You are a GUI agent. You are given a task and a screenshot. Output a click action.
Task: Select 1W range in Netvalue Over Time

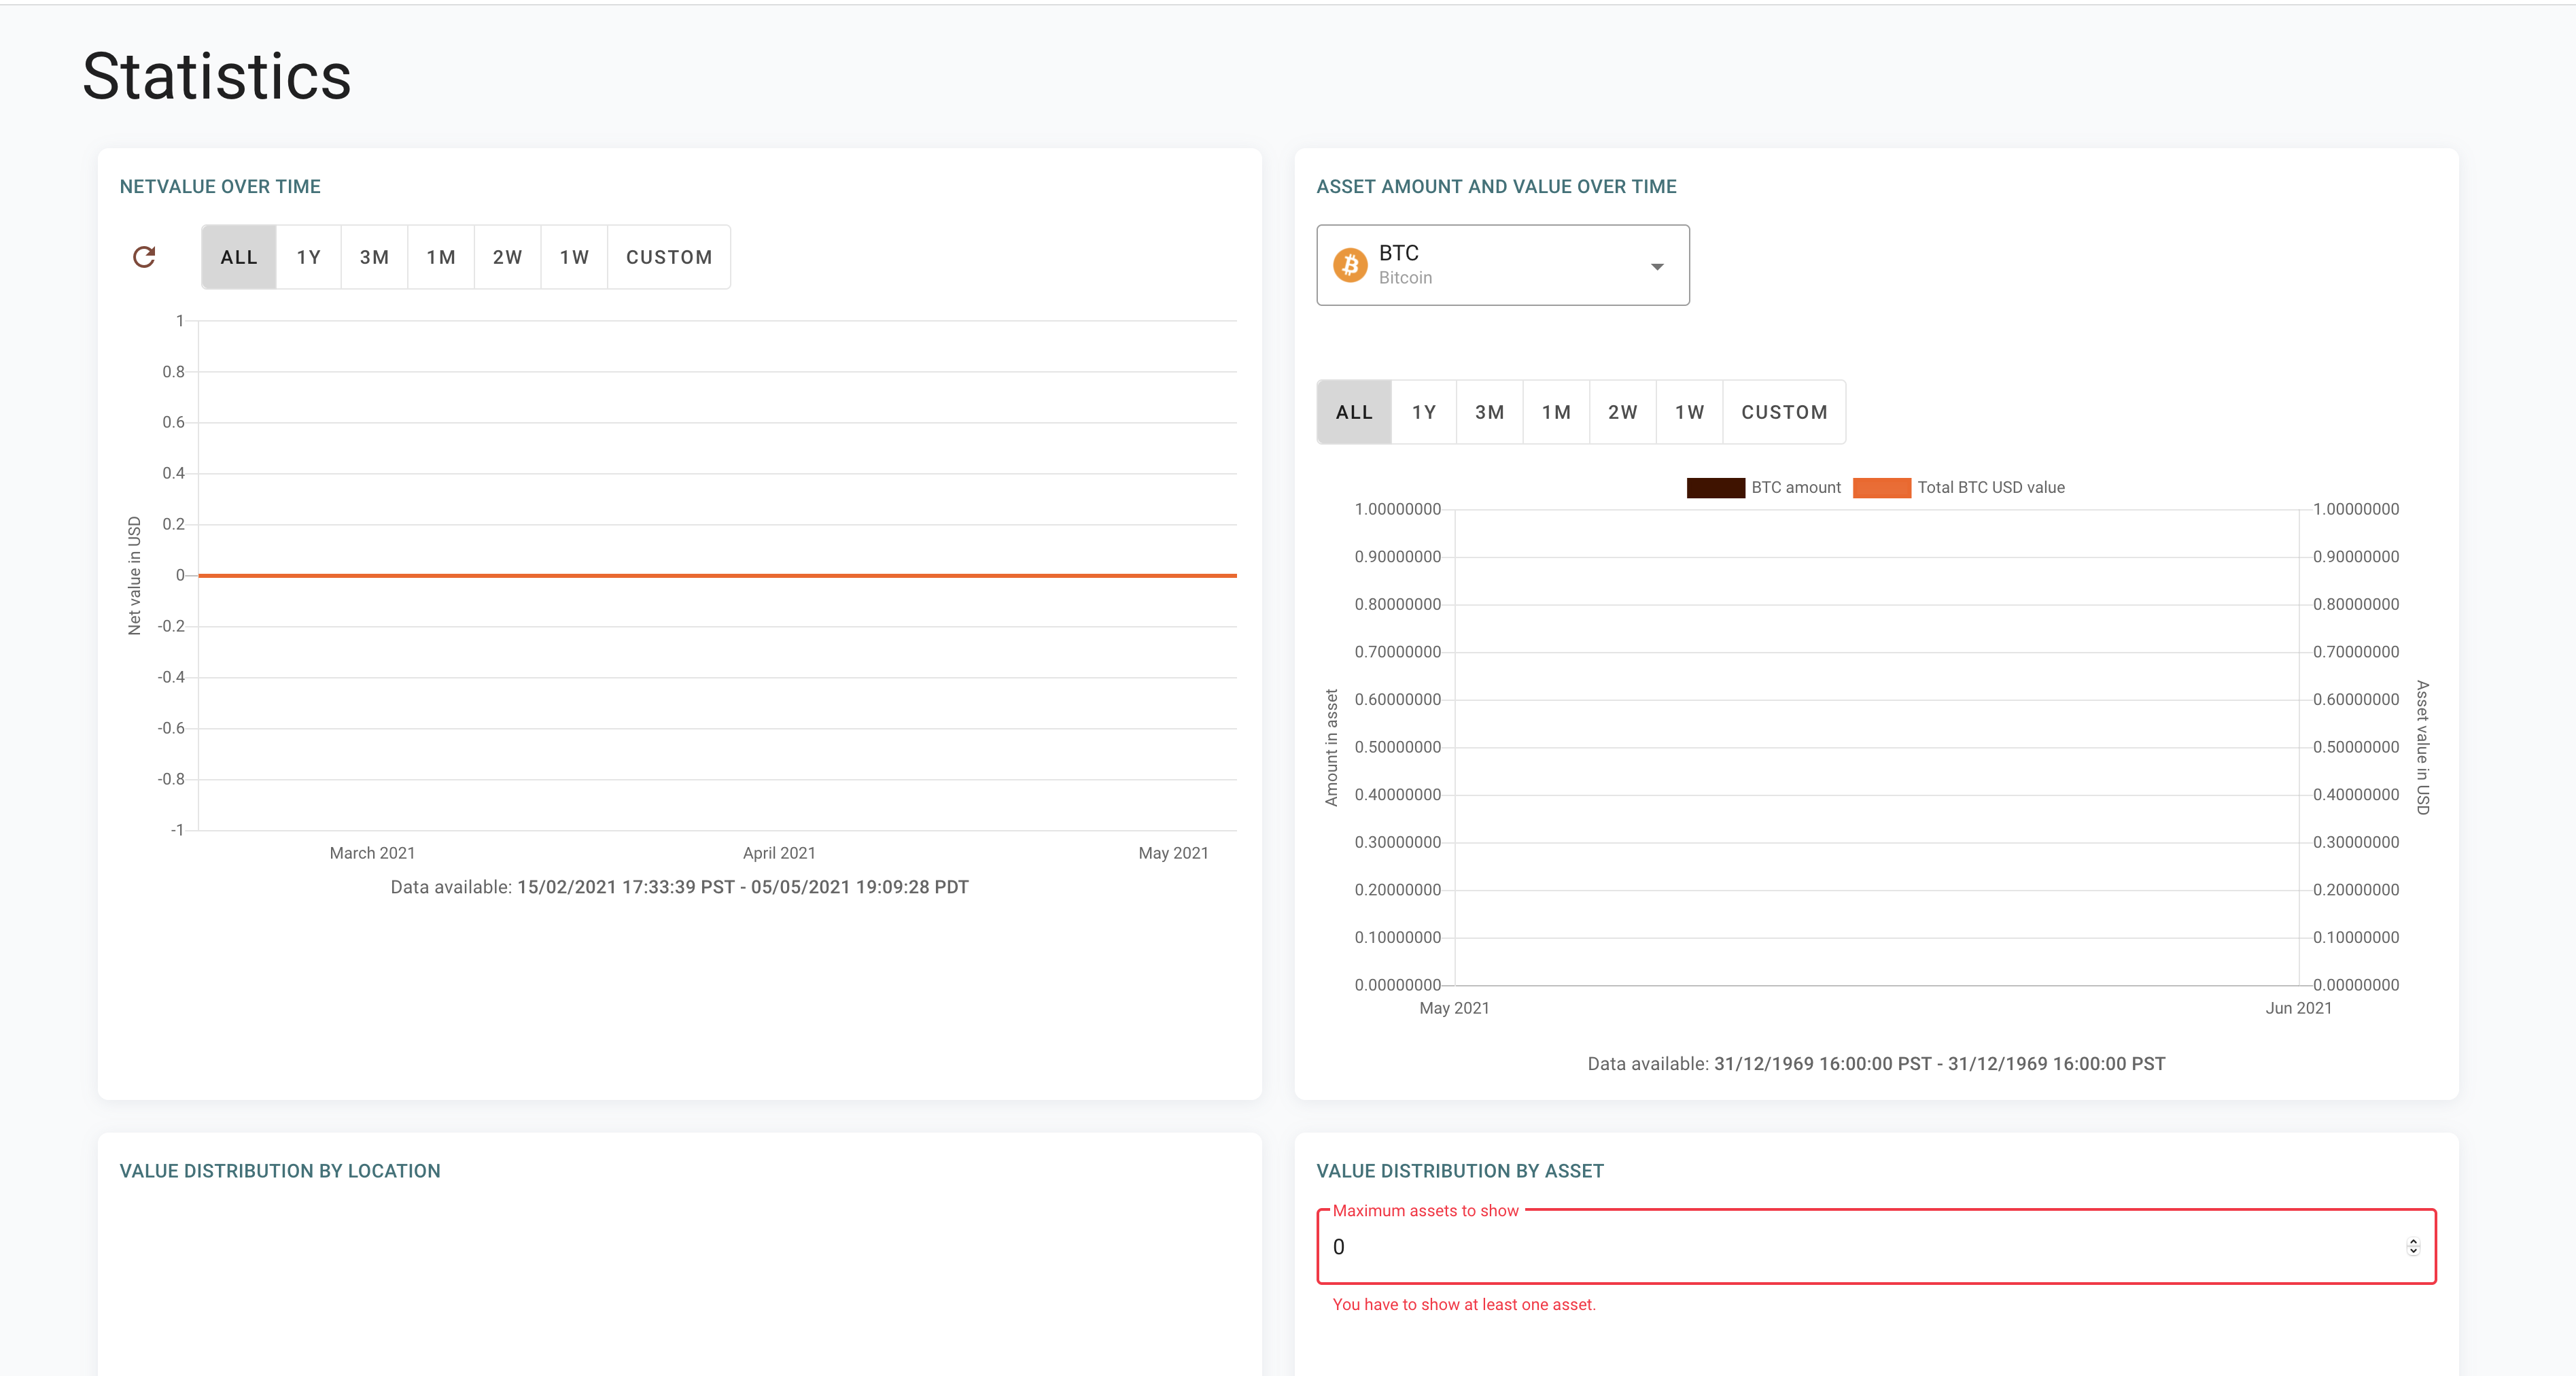(x=574, y=257)
